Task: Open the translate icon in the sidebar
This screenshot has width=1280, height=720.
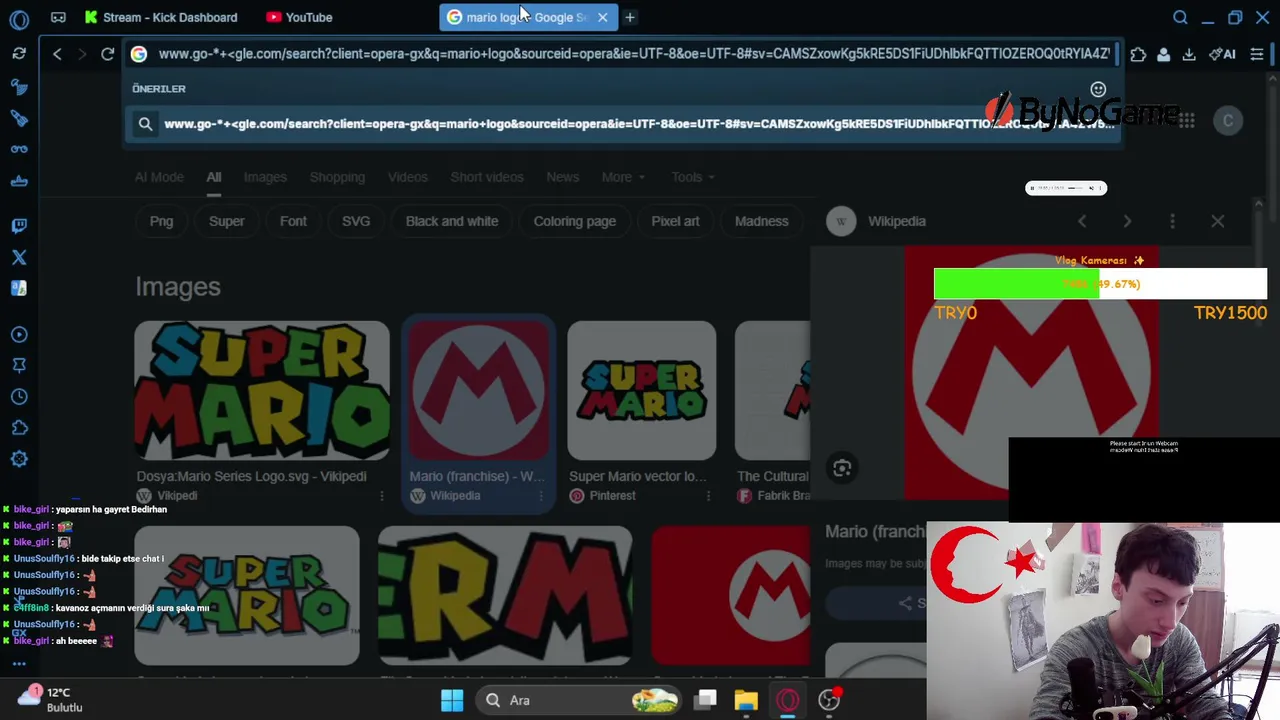Action: click(x=19, y=288)
